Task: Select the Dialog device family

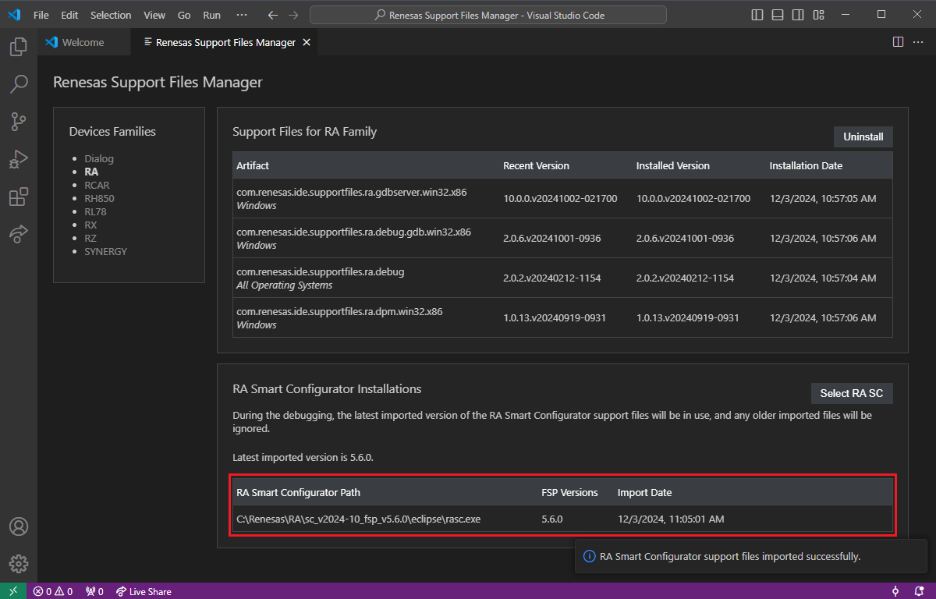Action: [98, 158]
